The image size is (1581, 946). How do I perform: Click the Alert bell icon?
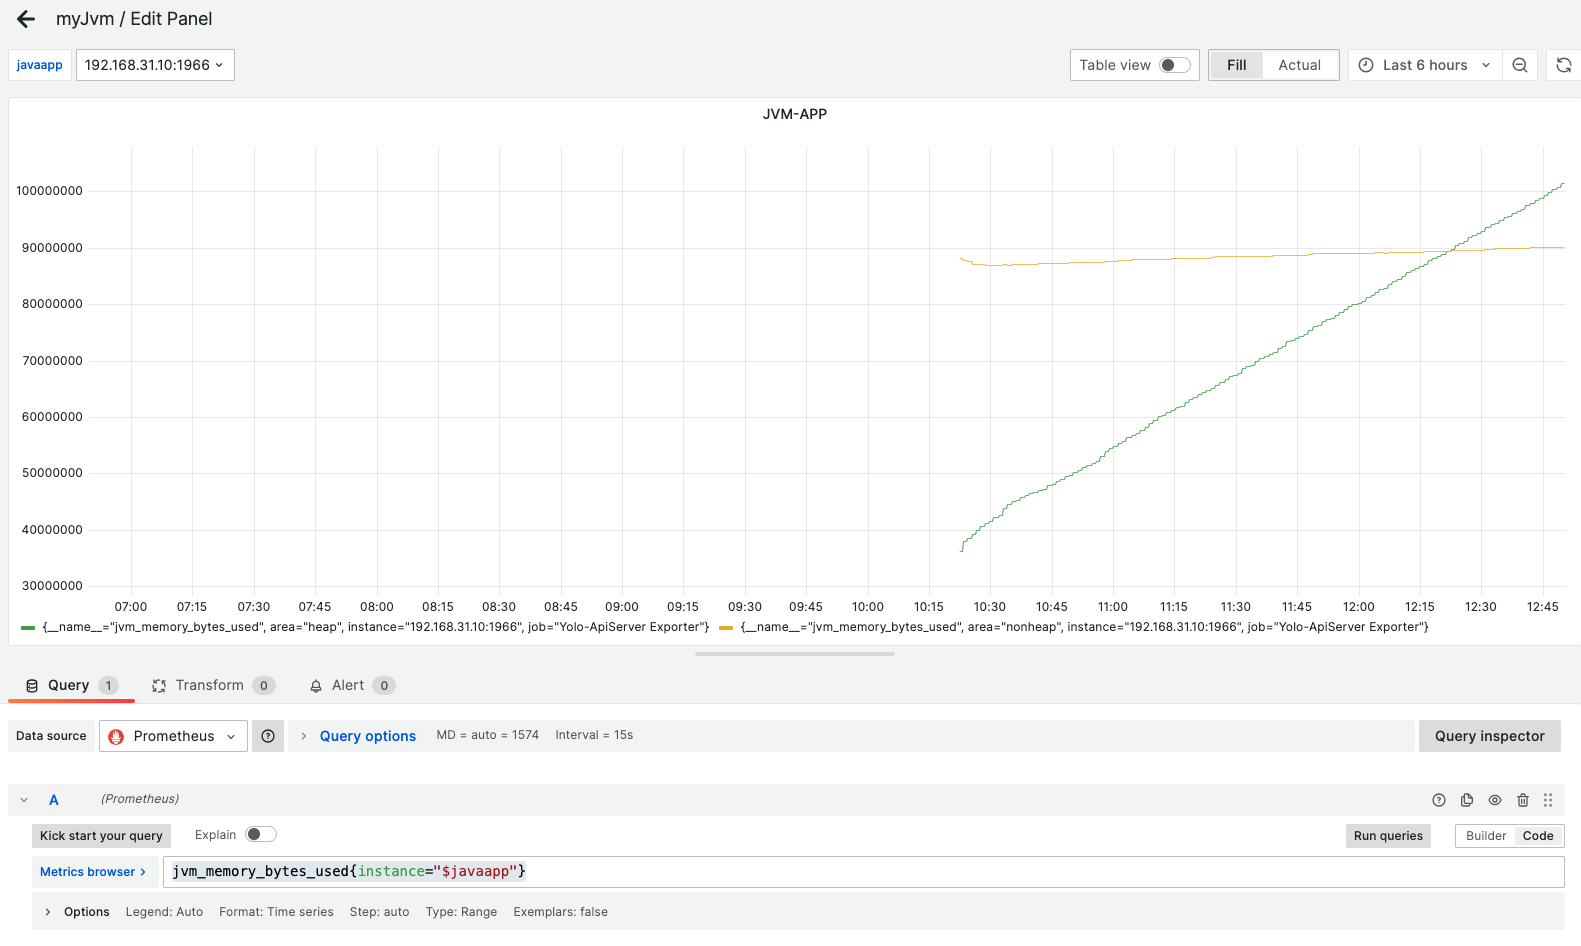[x=316, y=686]
